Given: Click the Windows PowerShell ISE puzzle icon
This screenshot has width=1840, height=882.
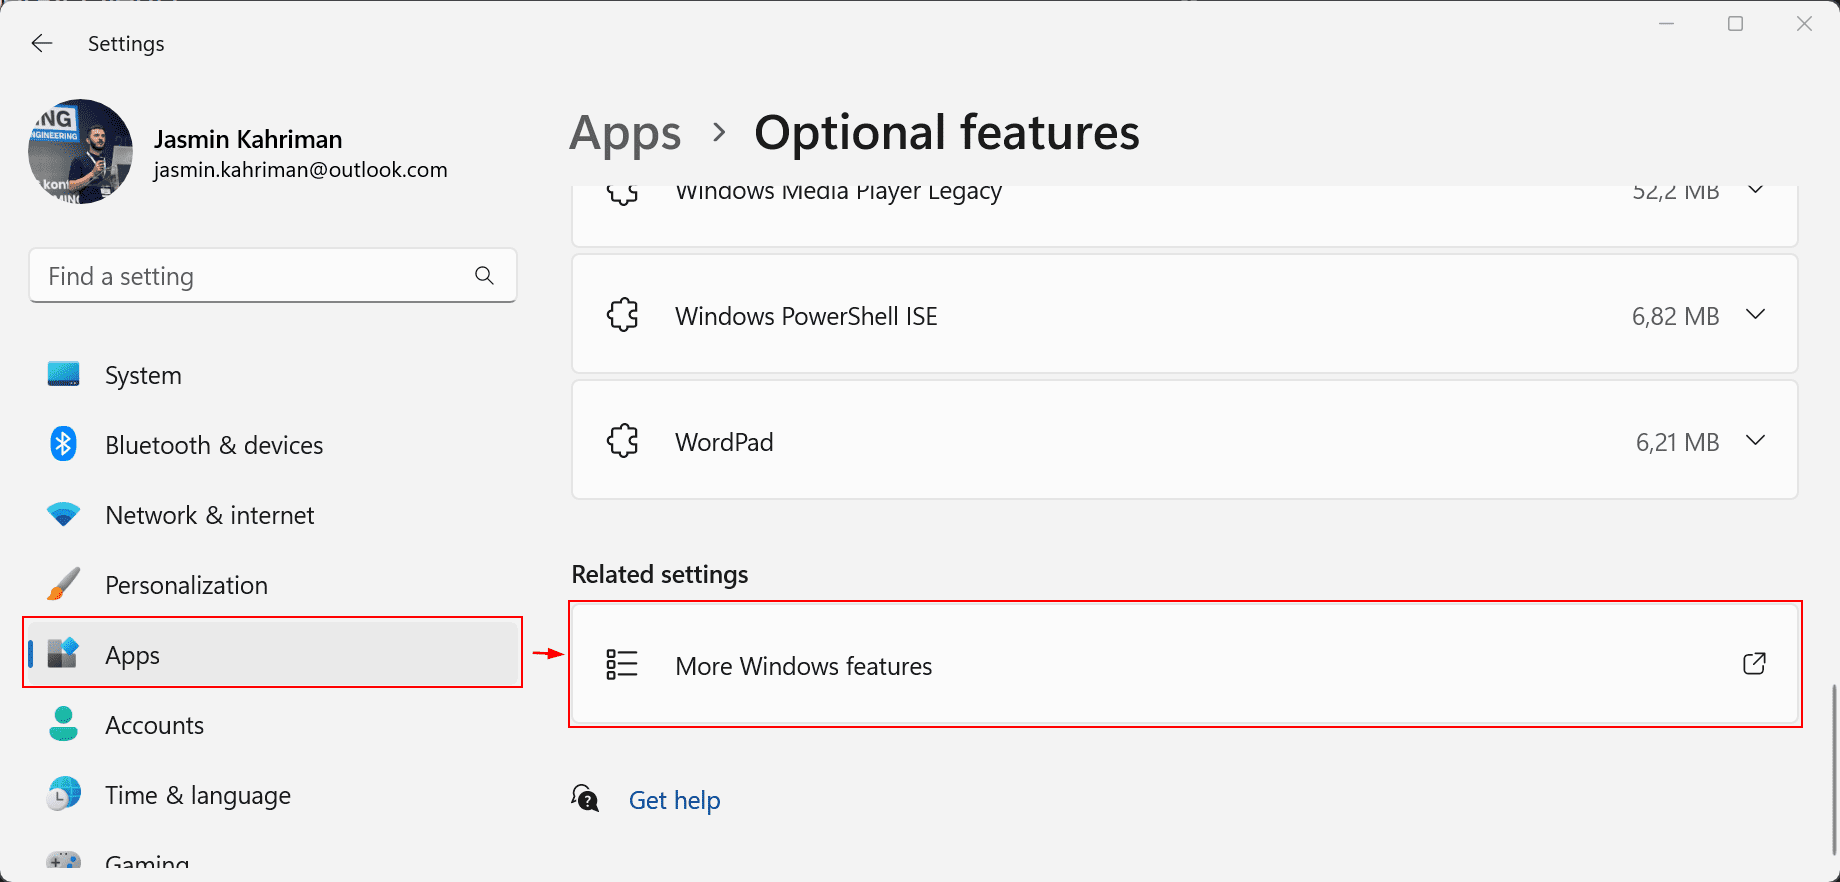Looking at the screenshot, I should click(x=622, y=315).
